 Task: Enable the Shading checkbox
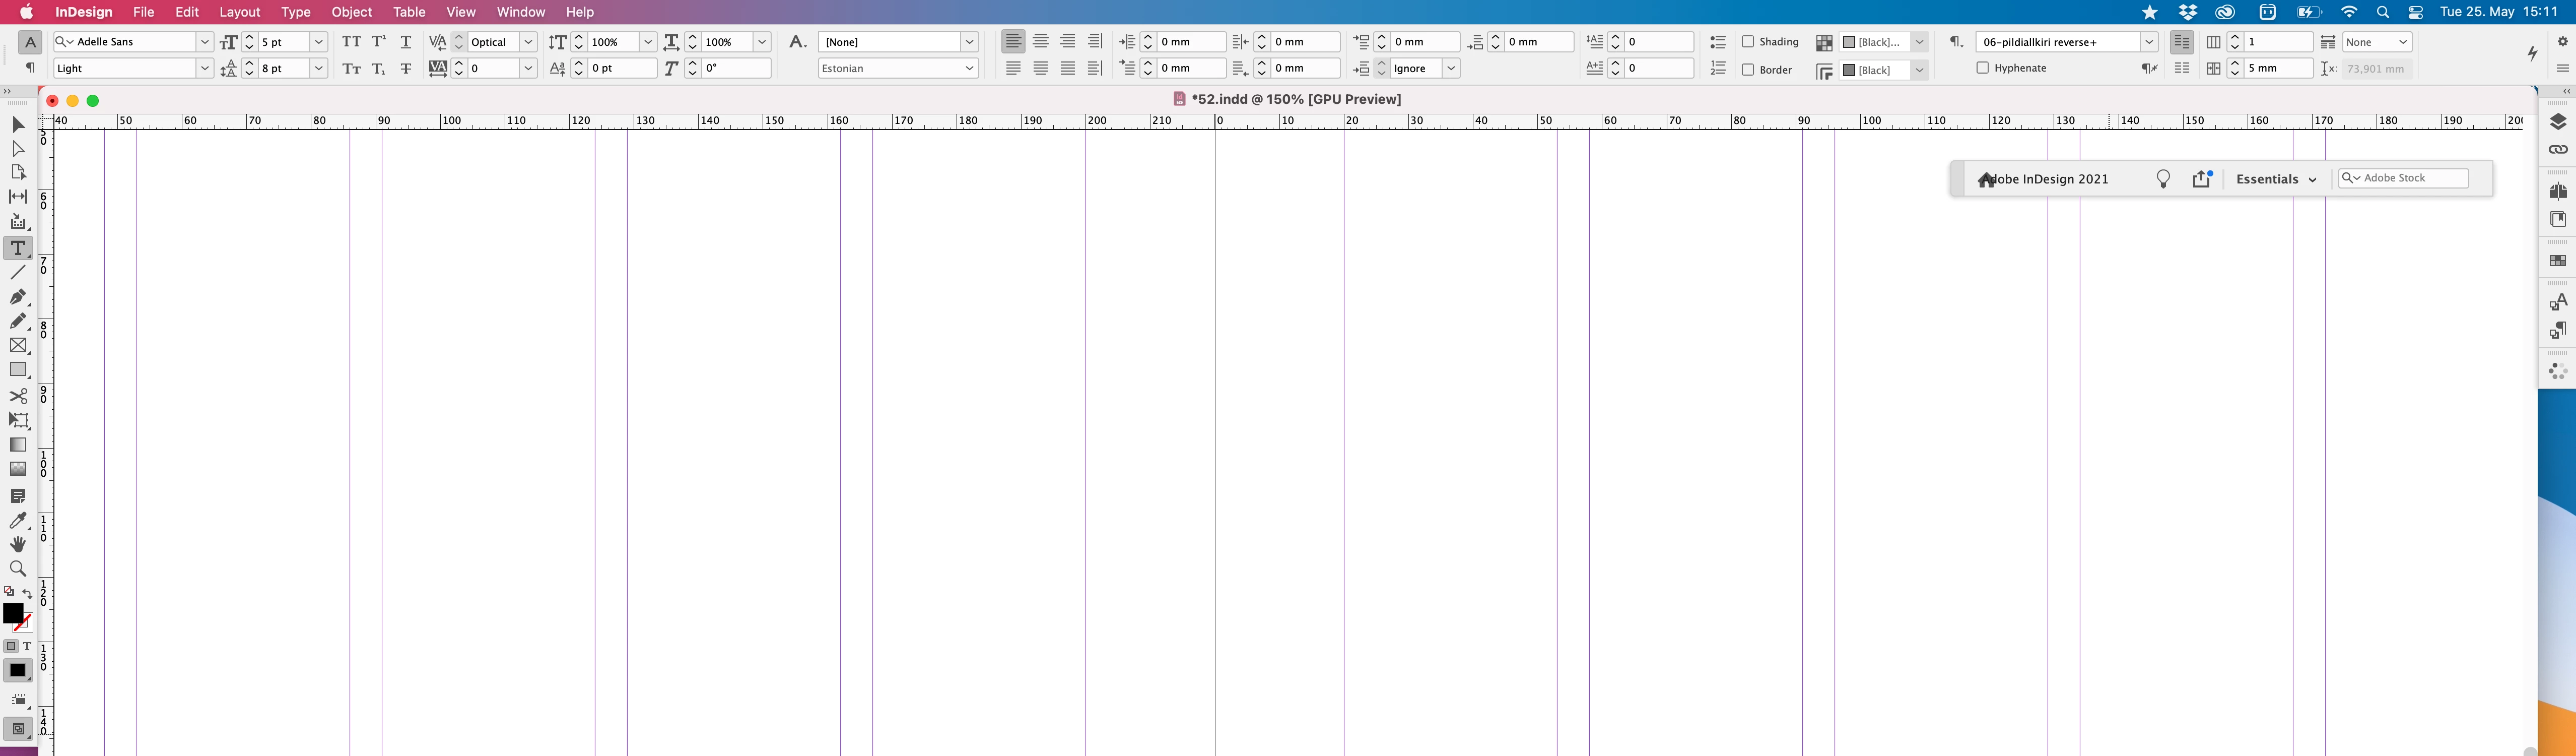[x=1748, y=42]
